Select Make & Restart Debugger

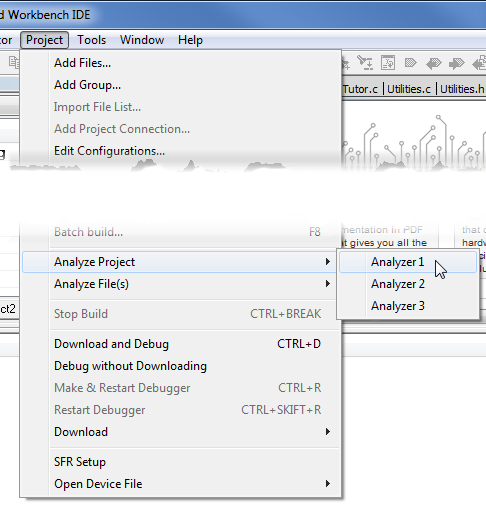click(x=180, y=388)
